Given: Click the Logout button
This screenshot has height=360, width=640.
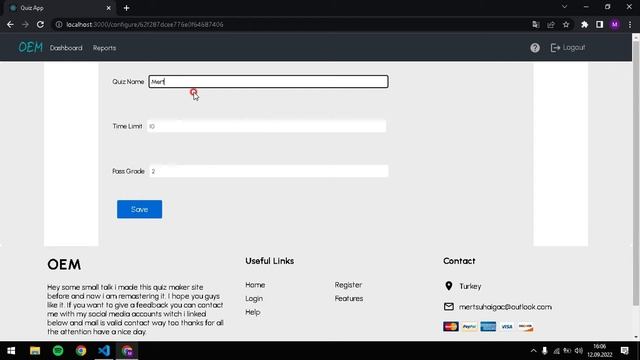Looking at the screenshot, I should coord(568,47).
